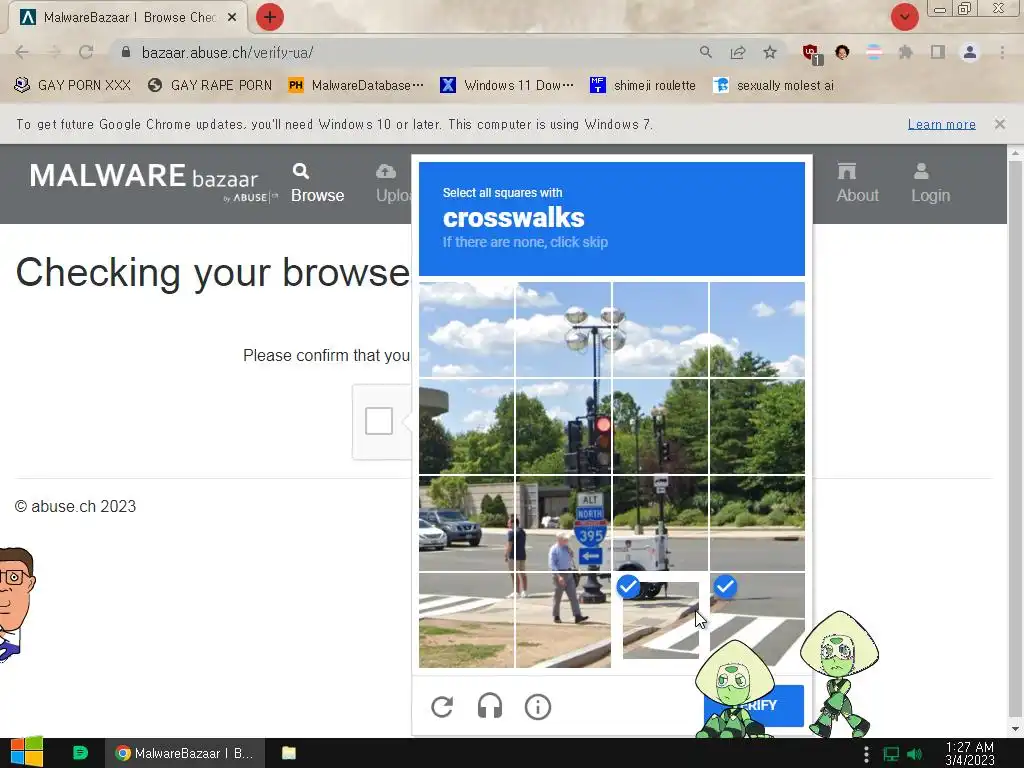
Task: Open the Chrome three-dot menu
Action: [1002, 52]
